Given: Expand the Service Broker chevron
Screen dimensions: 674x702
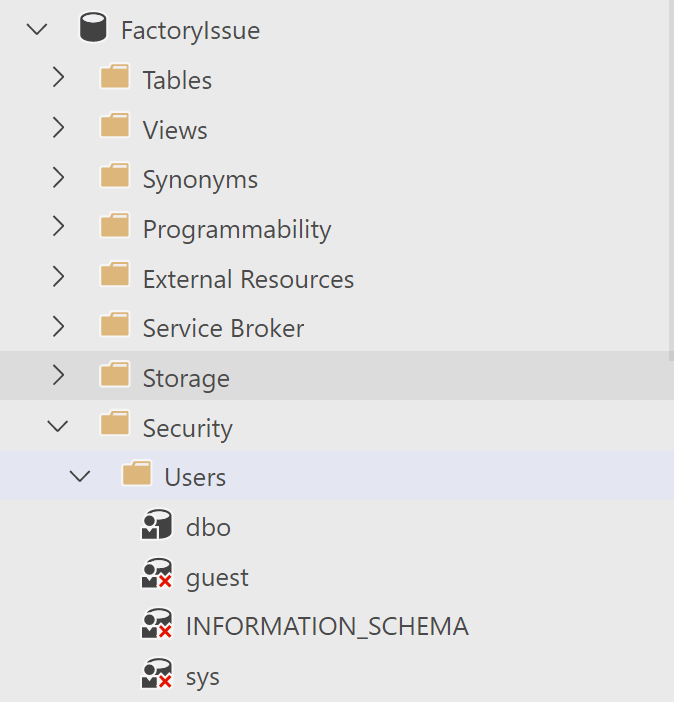Looking at the screenshot, I should tap(58, 326).
